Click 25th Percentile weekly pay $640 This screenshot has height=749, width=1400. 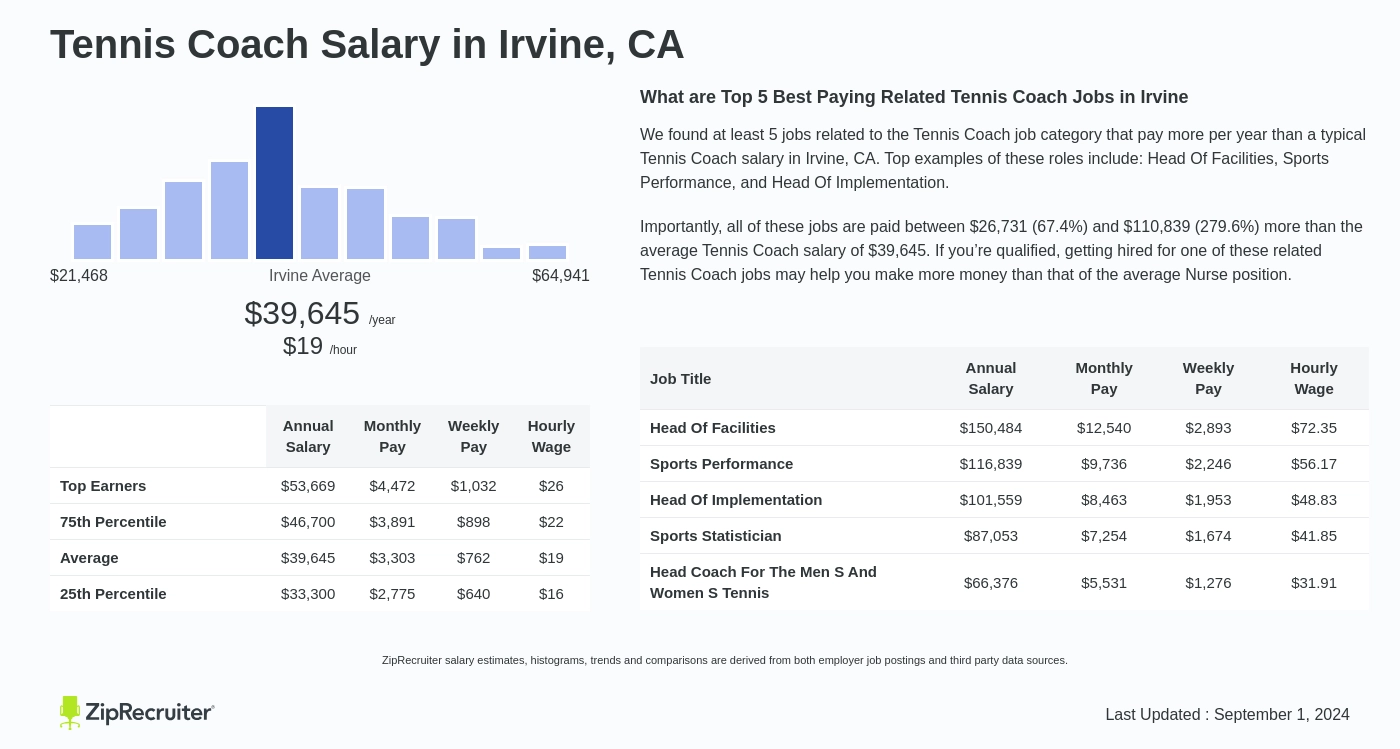(474, 594)
